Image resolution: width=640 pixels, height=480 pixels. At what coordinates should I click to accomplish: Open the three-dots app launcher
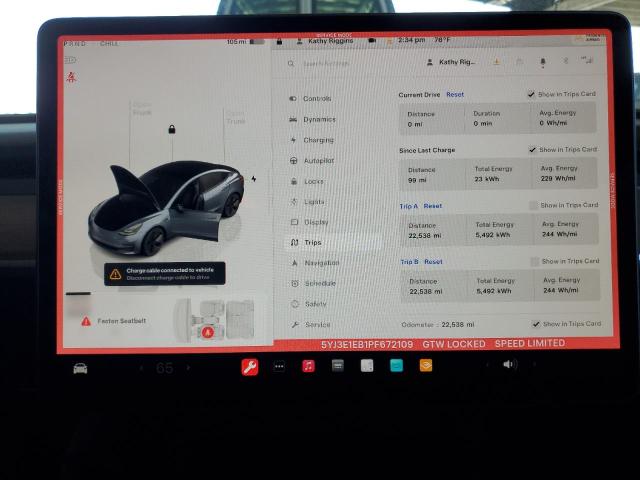[x=279, y=367]
